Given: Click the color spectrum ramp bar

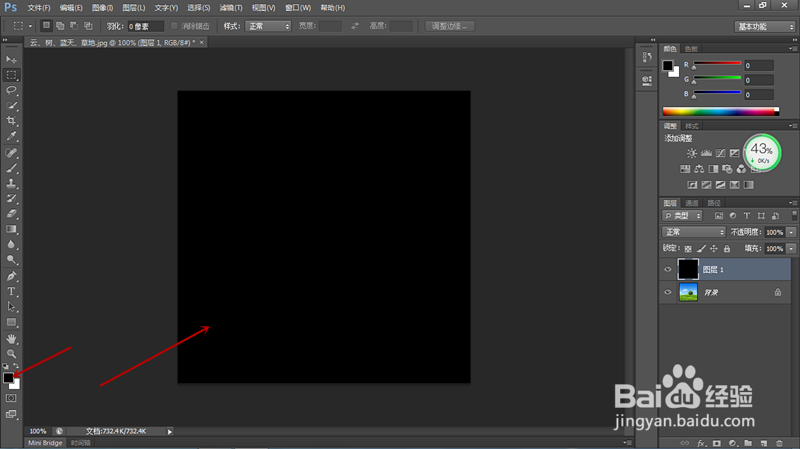Looking at the screenshot, I should pyautogui.click(x=720, y=111).
